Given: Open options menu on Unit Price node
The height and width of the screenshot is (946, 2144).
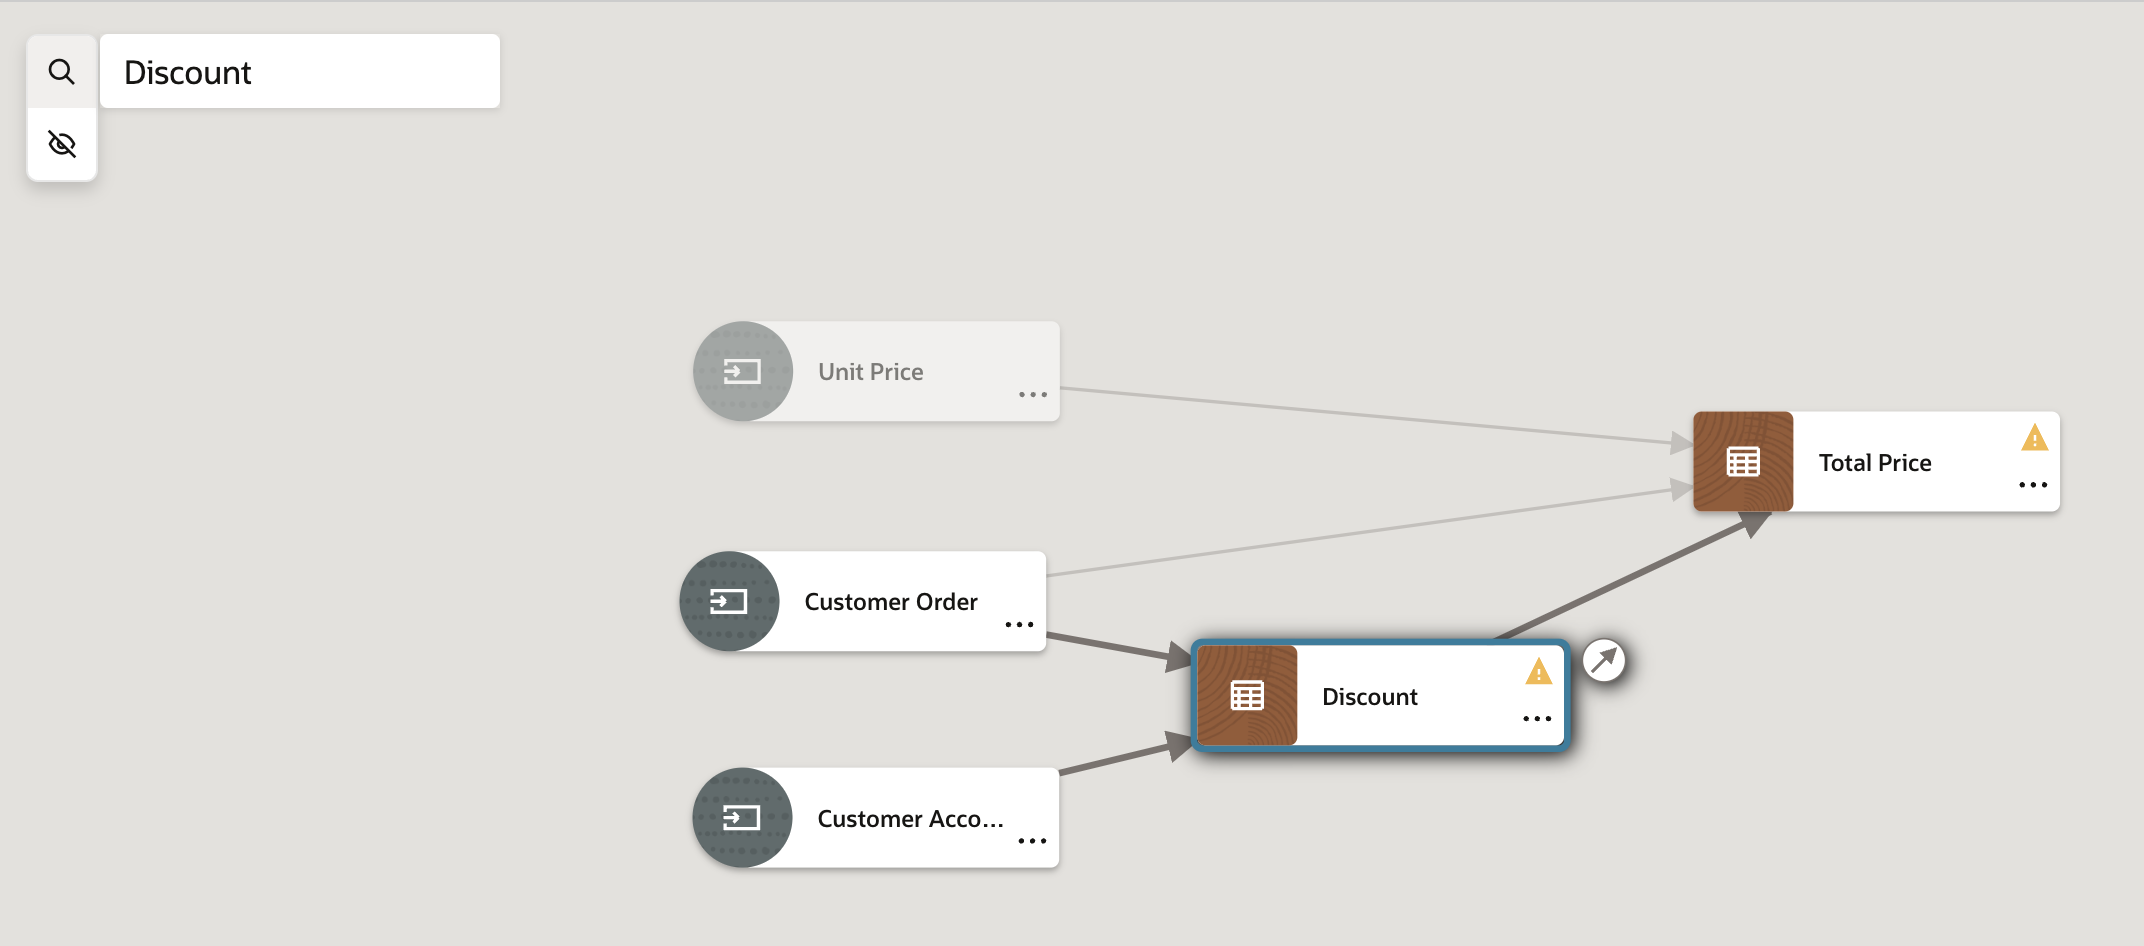Looking at the screenshot, I should tap(1032, 394).
